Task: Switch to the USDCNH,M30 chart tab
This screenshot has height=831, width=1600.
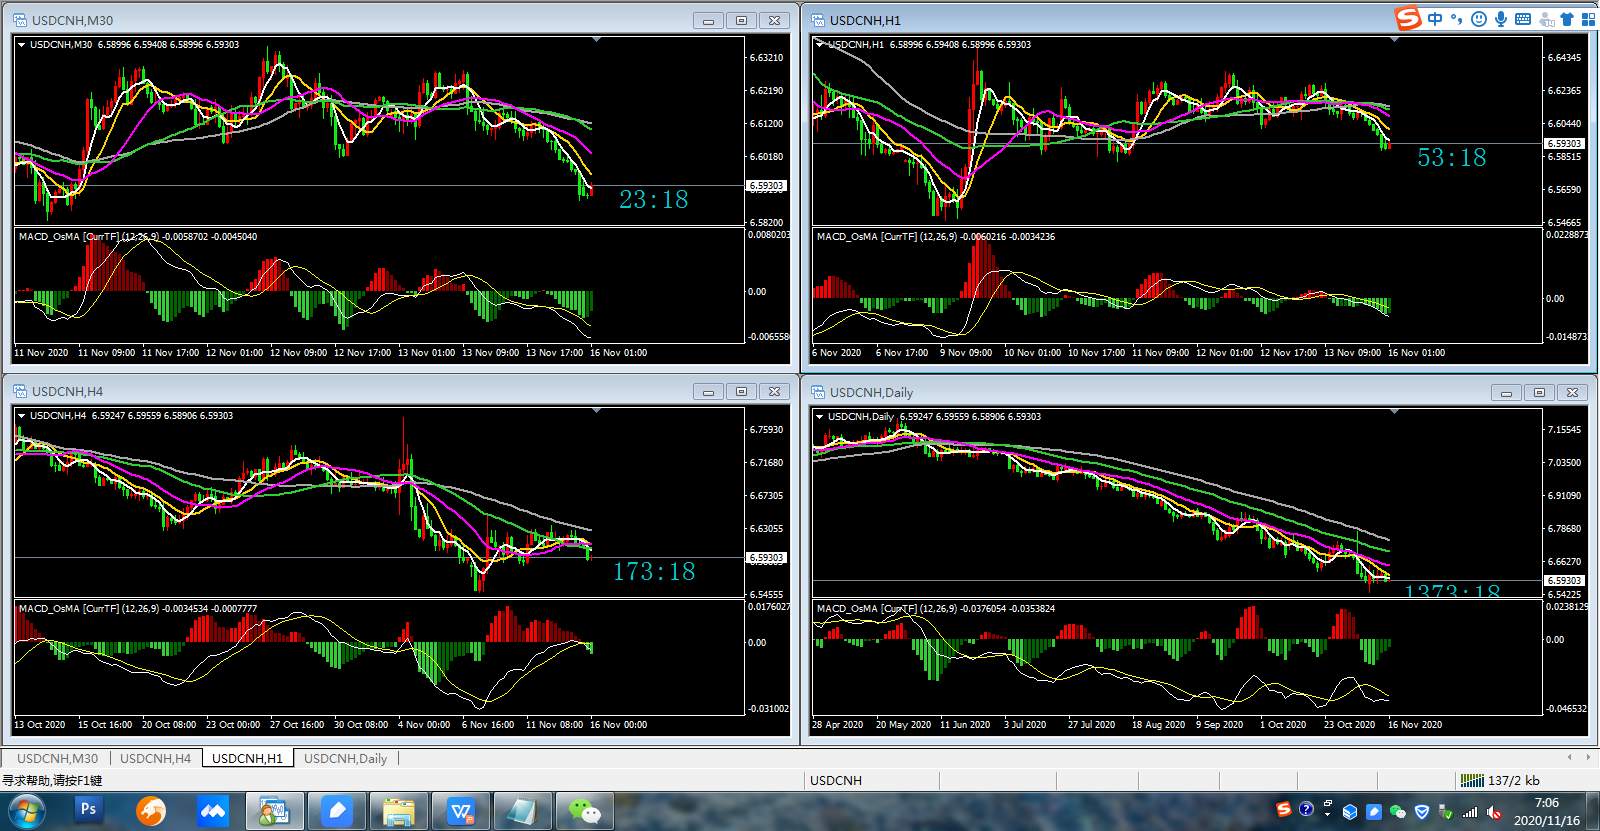Action: point(57,758)
